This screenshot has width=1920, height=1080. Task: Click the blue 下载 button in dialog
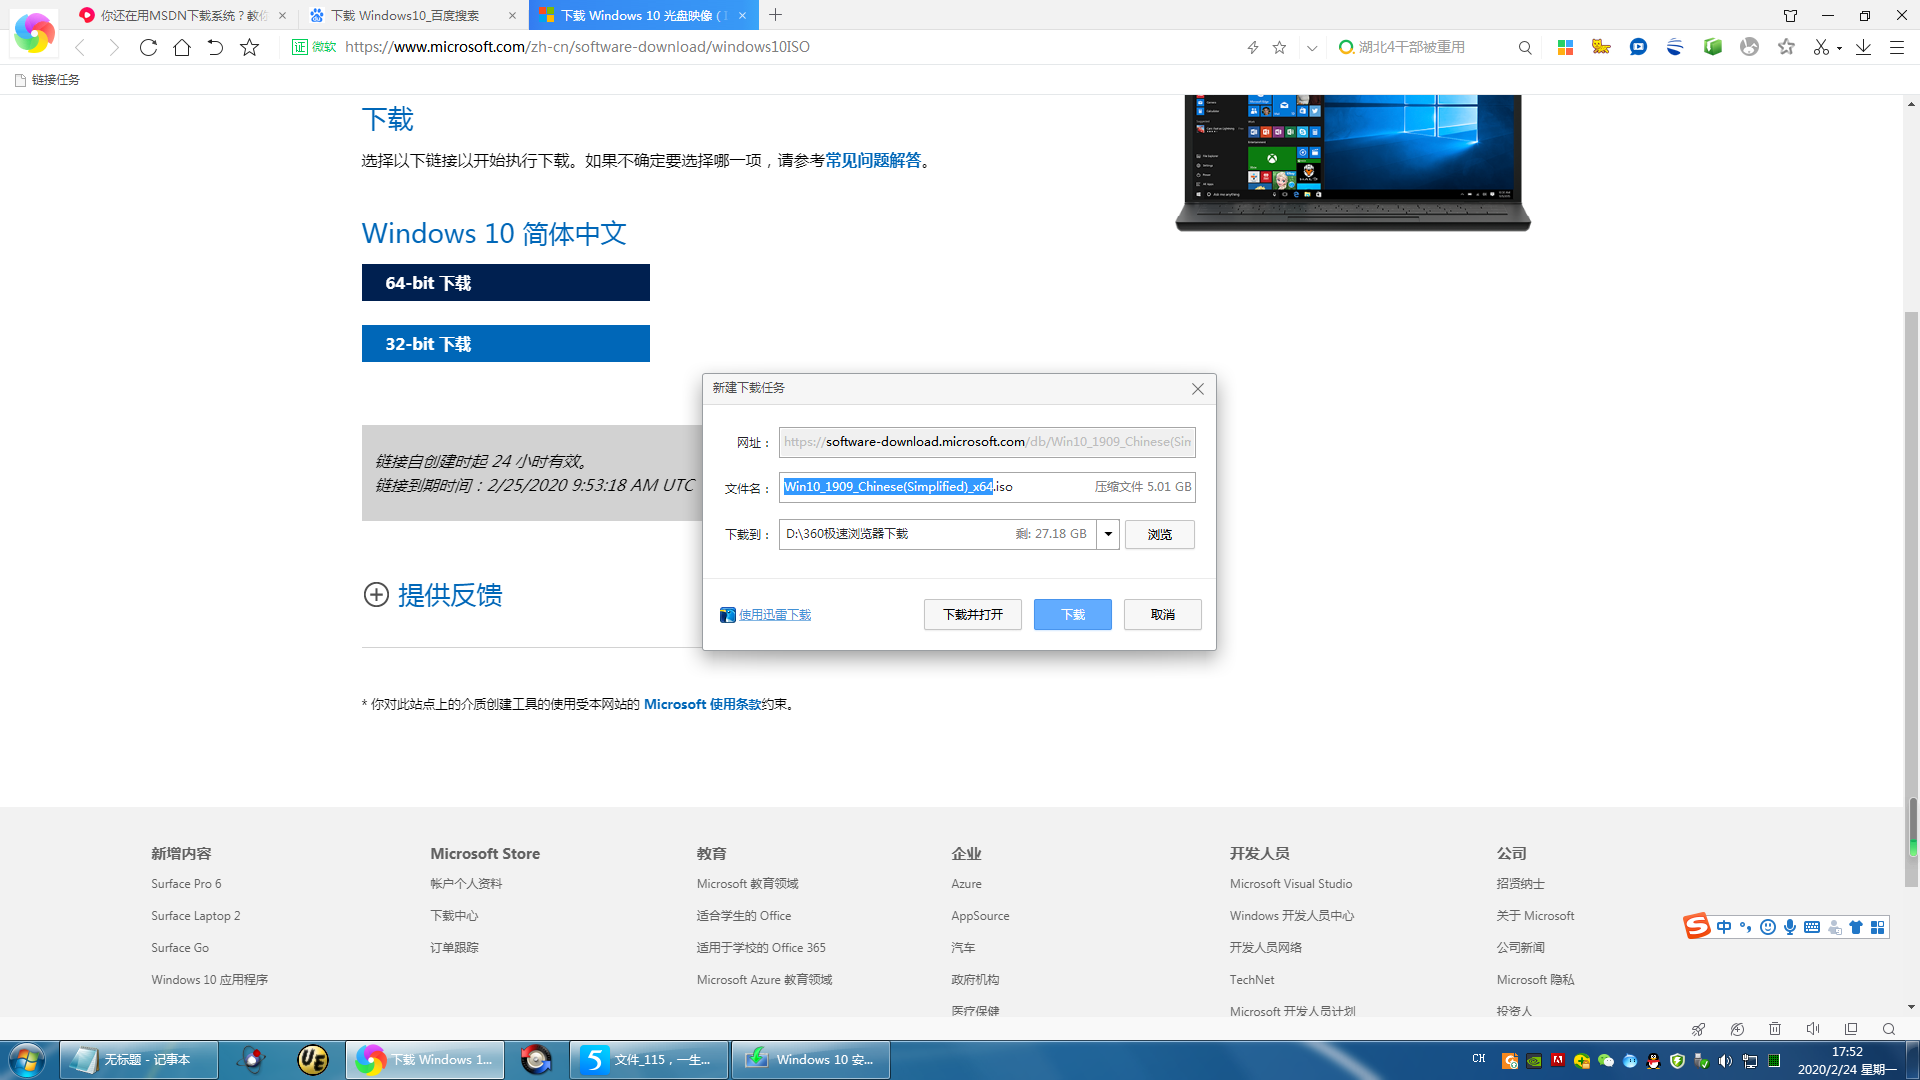(1072, 614)
